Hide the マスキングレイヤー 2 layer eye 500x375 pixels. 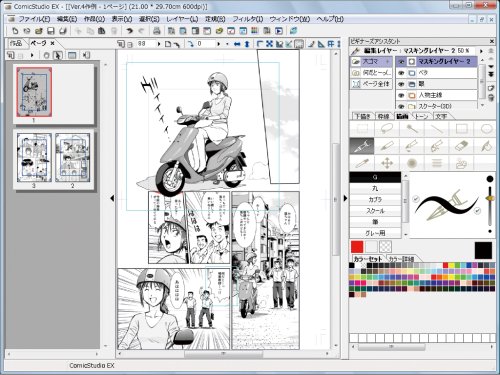pos(401,62)
